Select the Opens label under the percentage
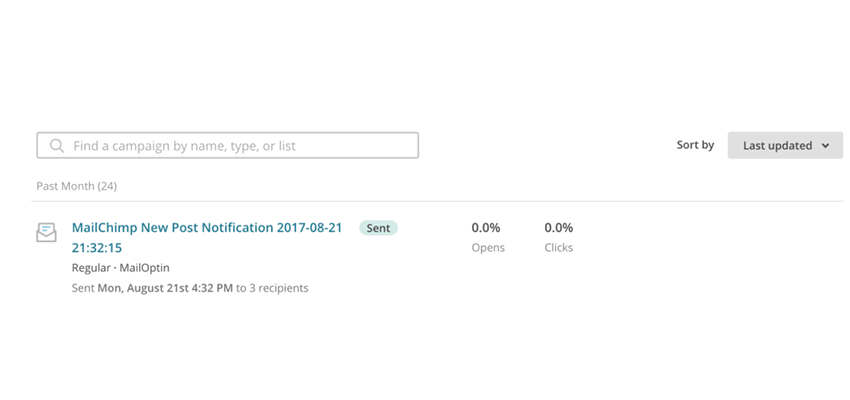 (x=488, y=247)
